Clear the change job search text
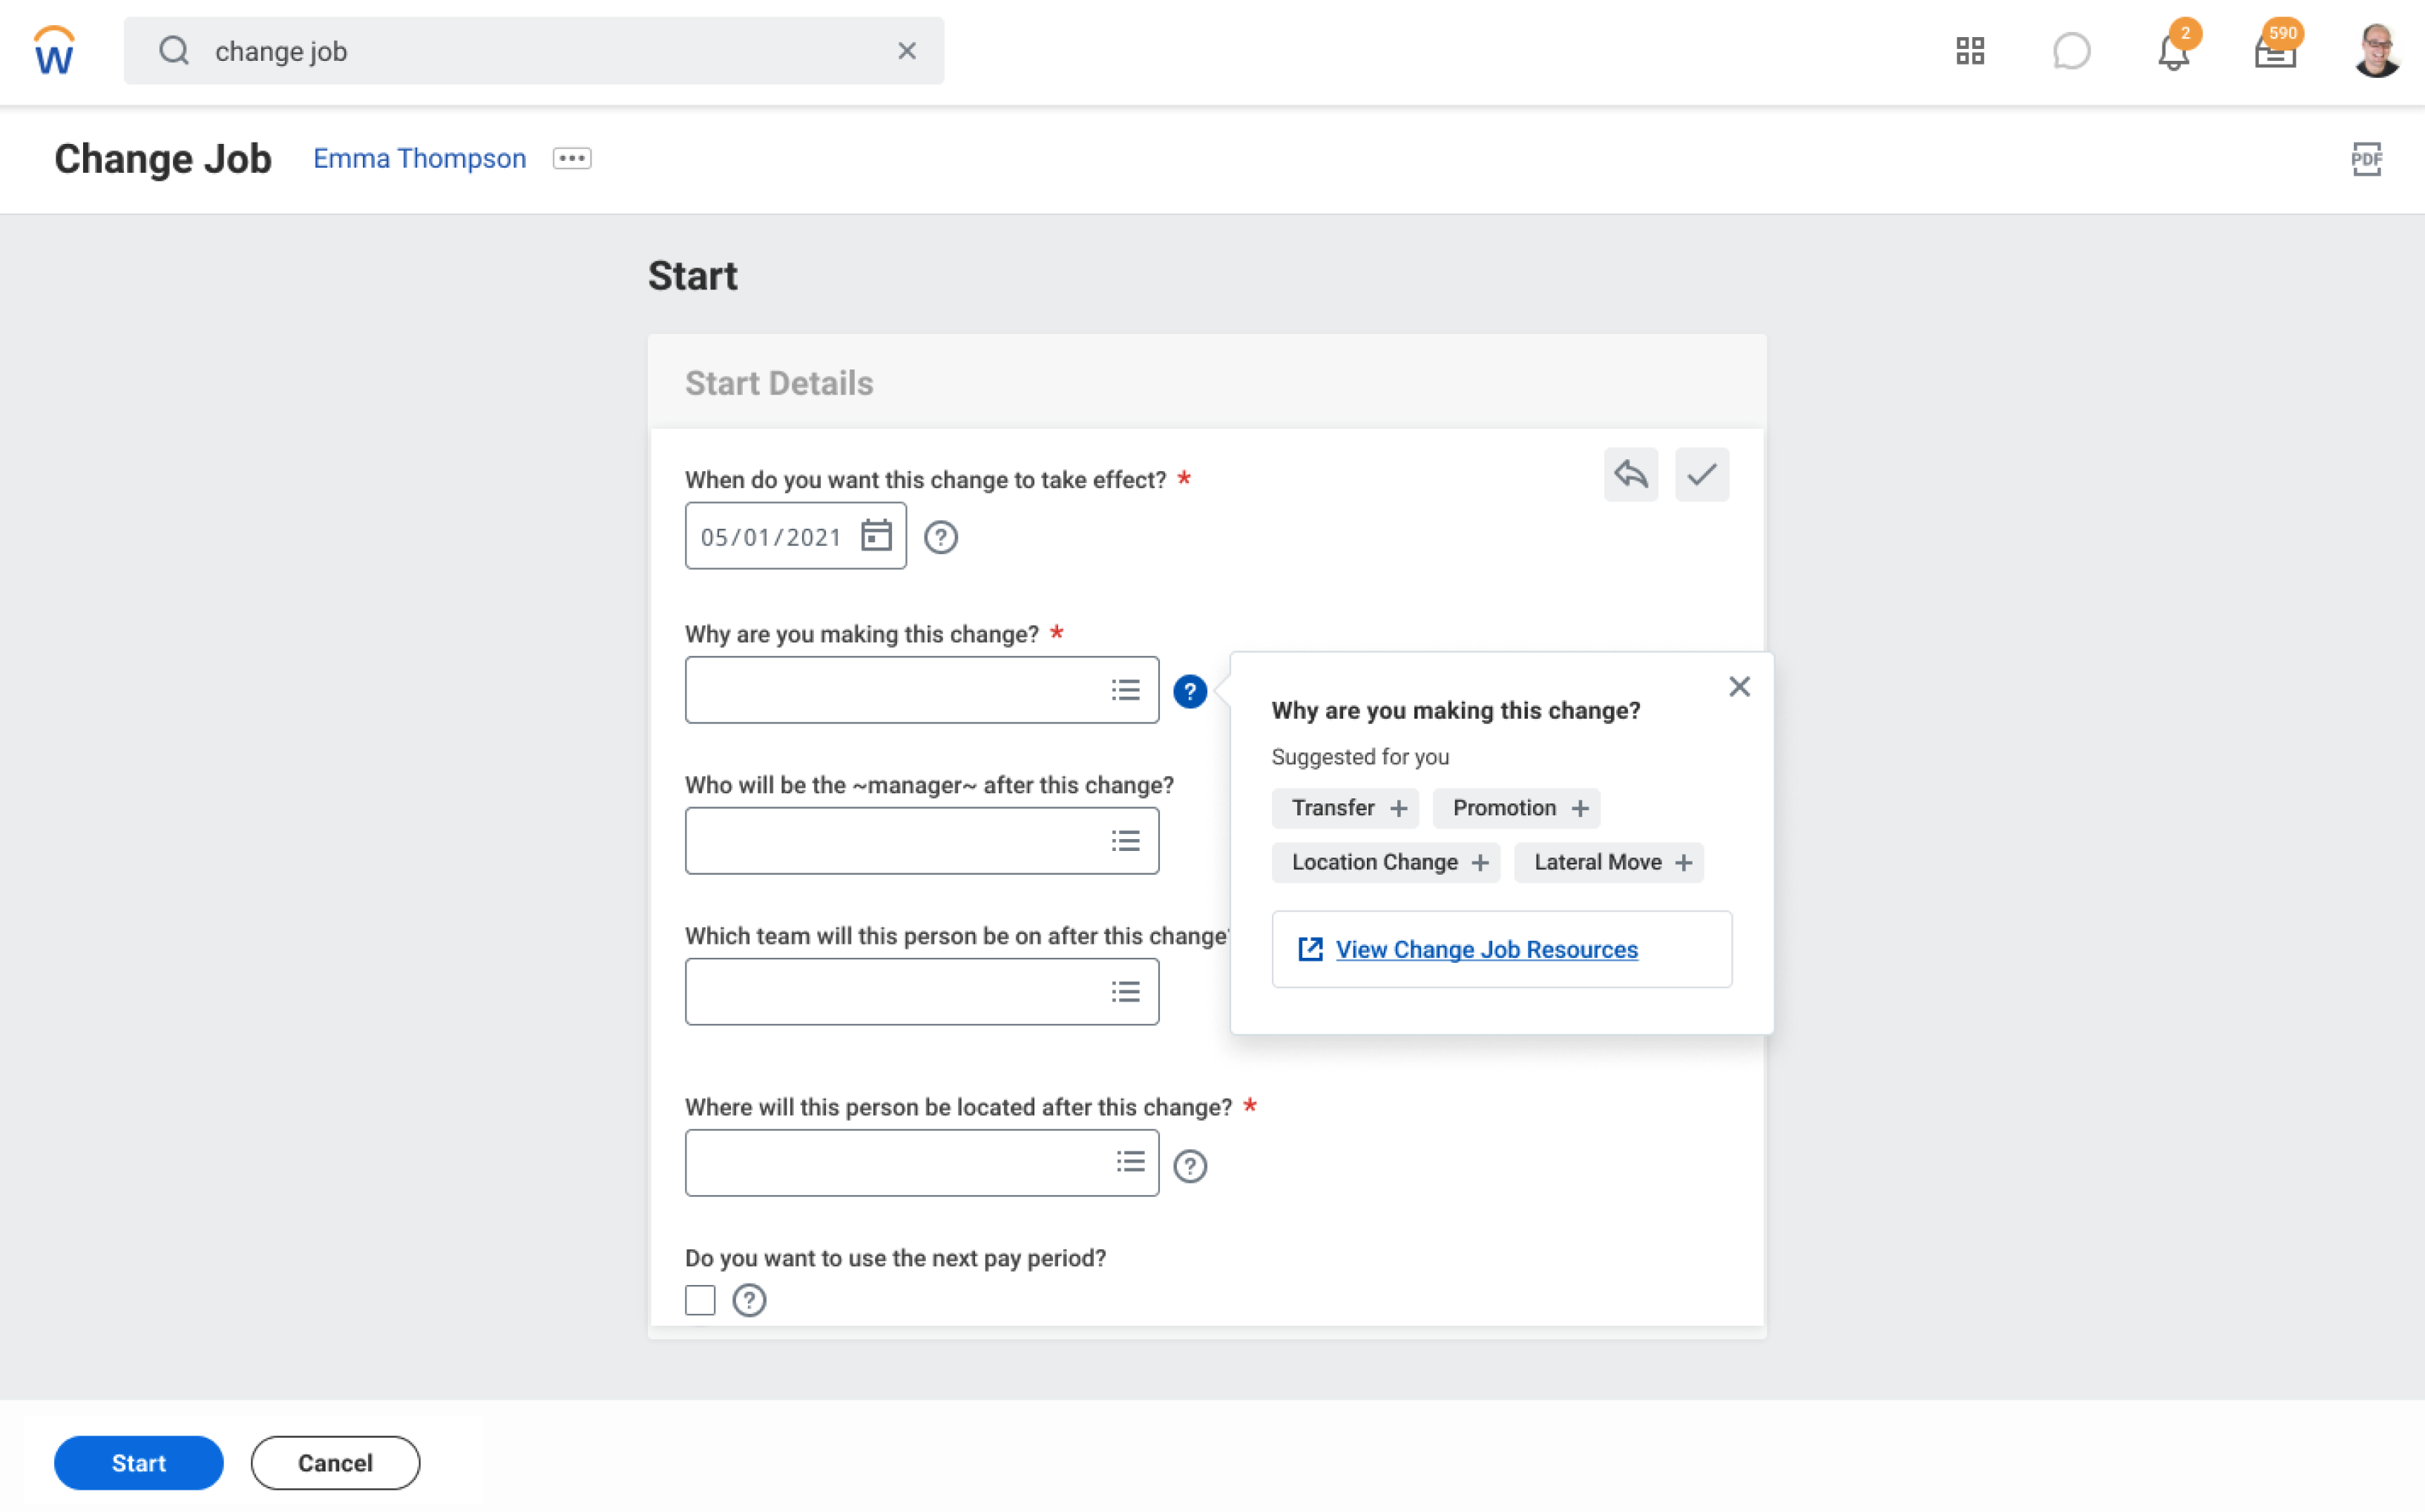Image resolution: width=2425 pixels, height=1512 pixels. click(907, 50)
